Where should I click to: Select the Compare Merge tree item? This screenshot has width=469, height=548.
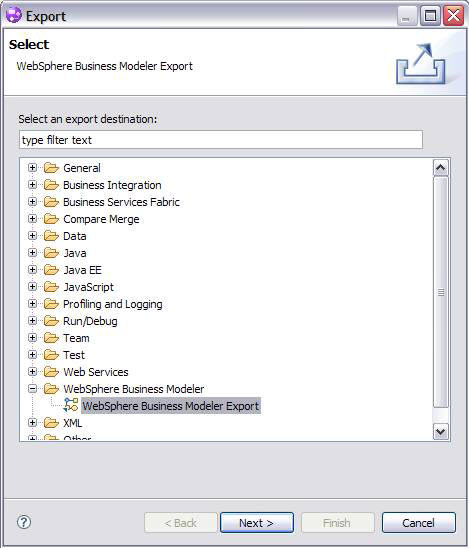click(x=101, y=219)
